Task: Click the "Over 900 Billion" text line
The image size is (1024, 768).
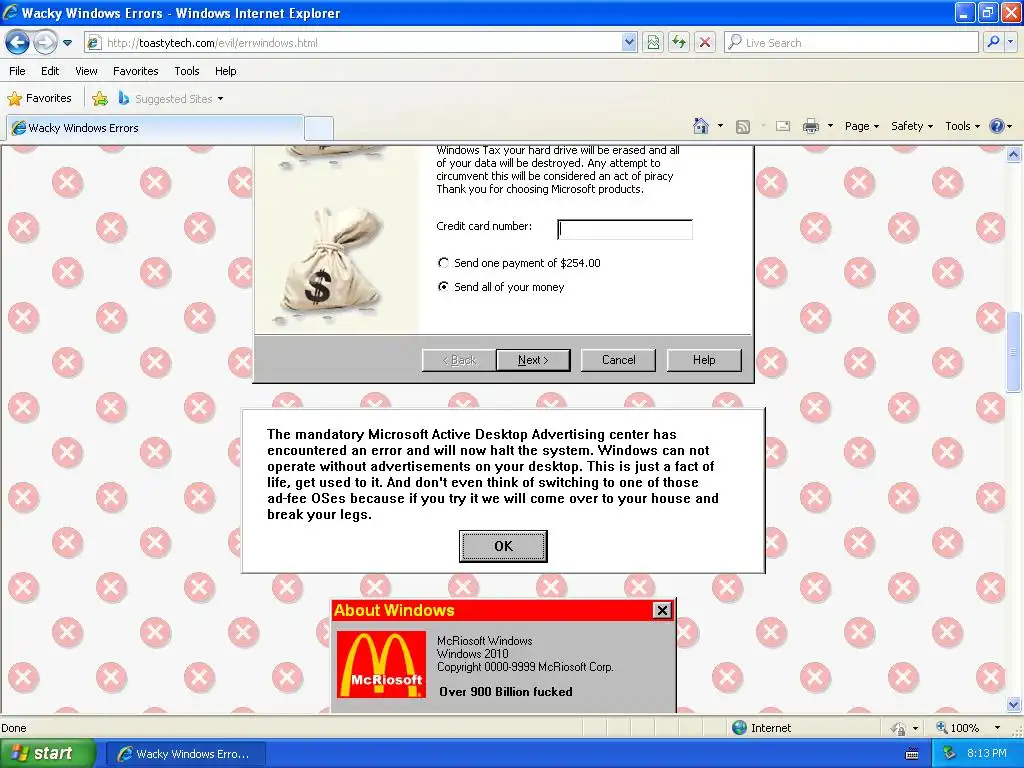Action: (x=505, y=692)
